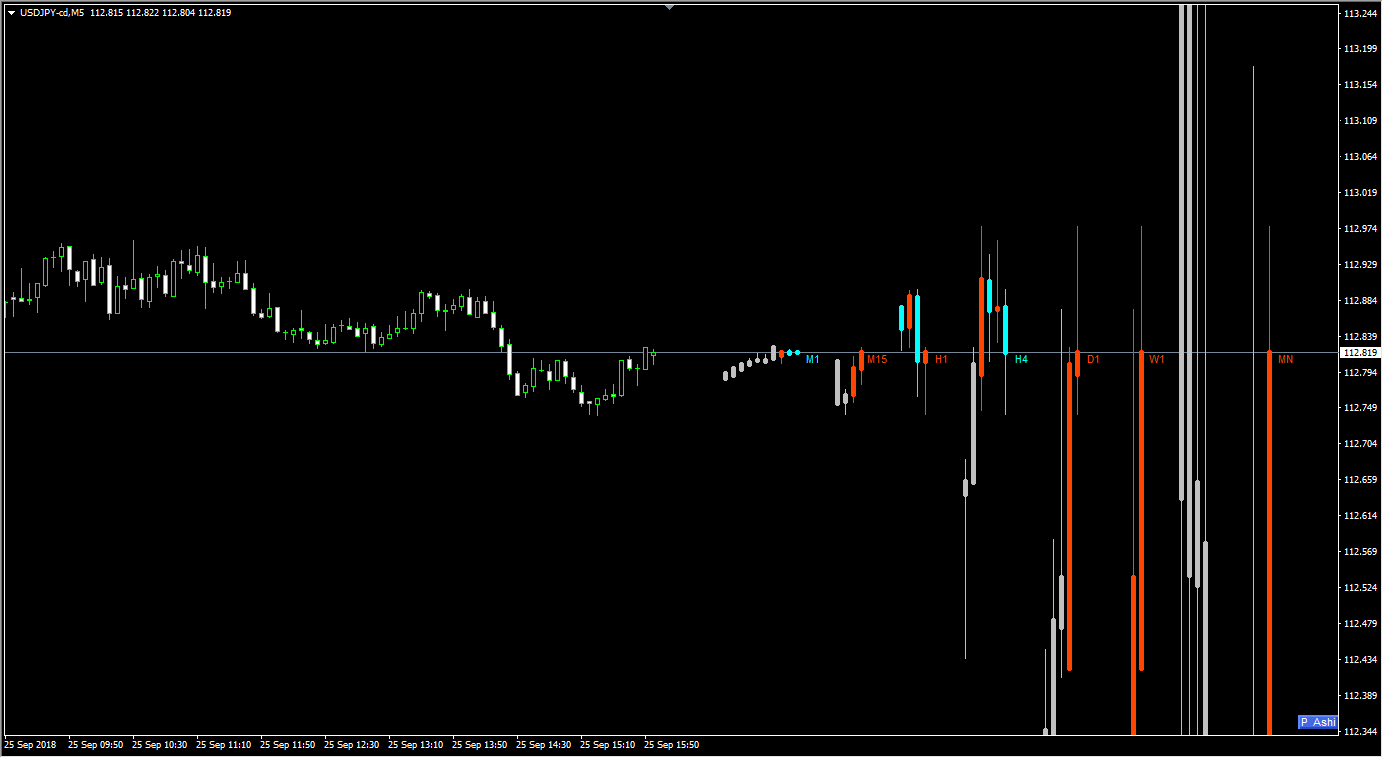This screenshot has width=1383, height=758.
Task: Click the 25 Sep 12:30 time axis label
Action: pyautogui.click(x=352, y=745)
